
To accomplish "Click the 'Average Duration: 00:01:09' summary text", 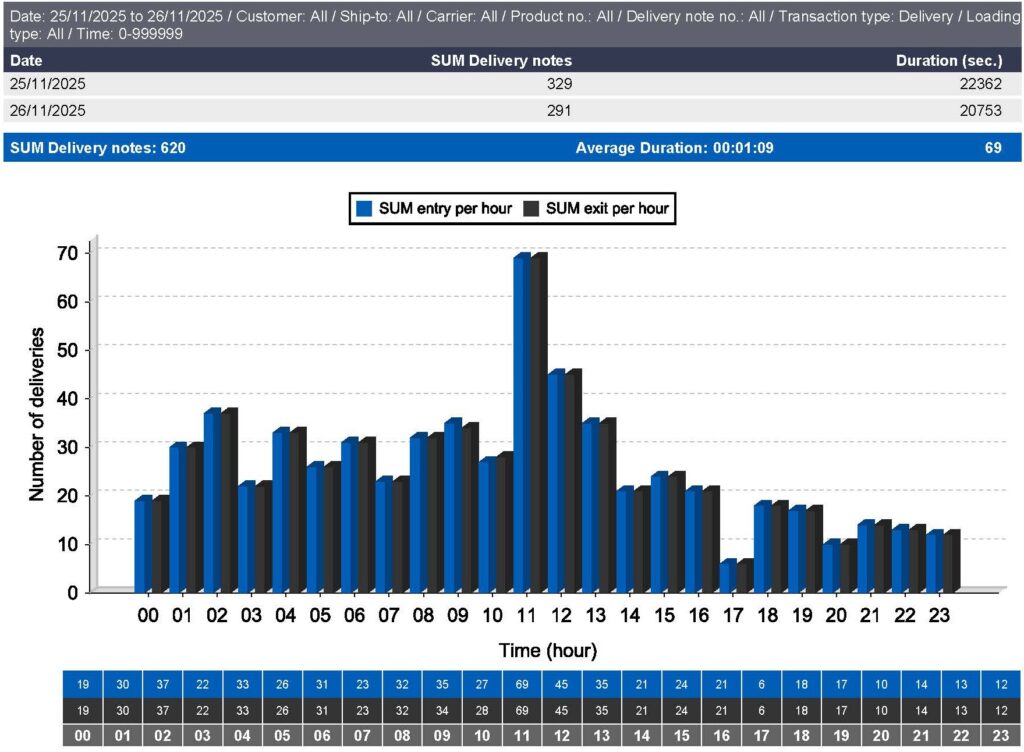I will click(x=675, y=148).
